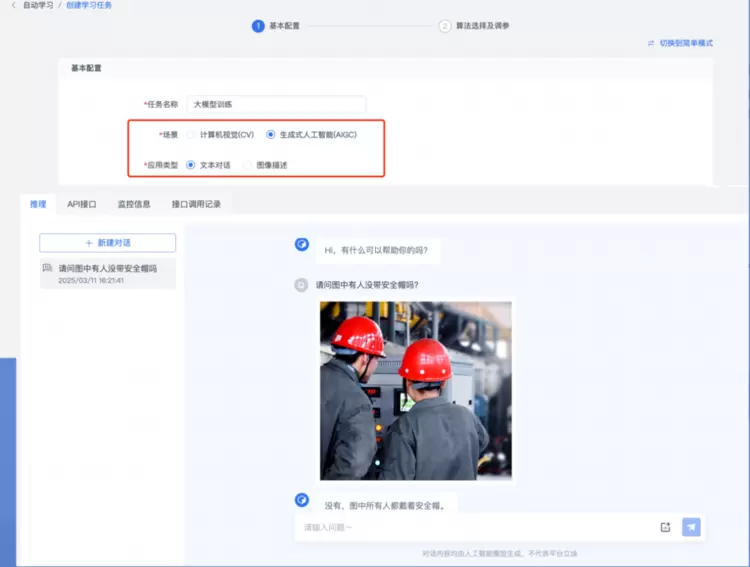This screenshot has width=750, height=567.
Task: Click the step 1 基本配置 circle indicator
Action: click(x=258, y=26)
